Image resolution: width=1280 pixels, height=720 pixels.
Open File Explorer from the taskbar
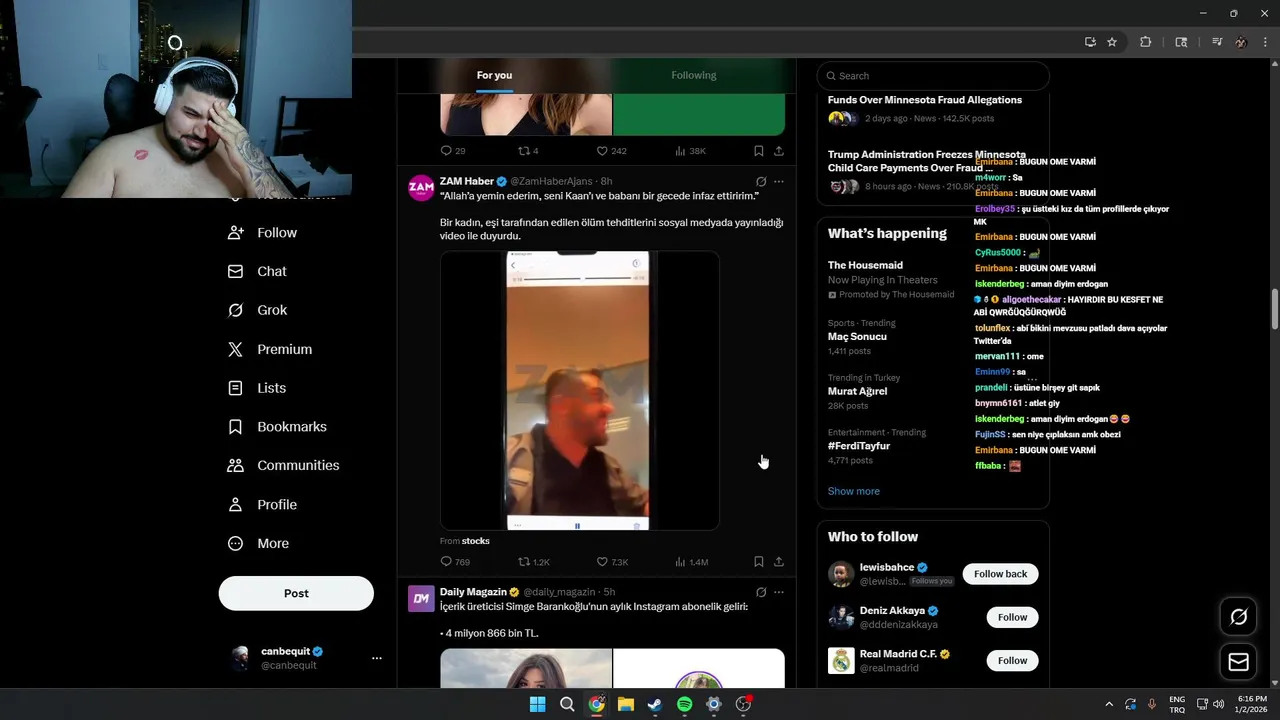[x=626, y=704]
